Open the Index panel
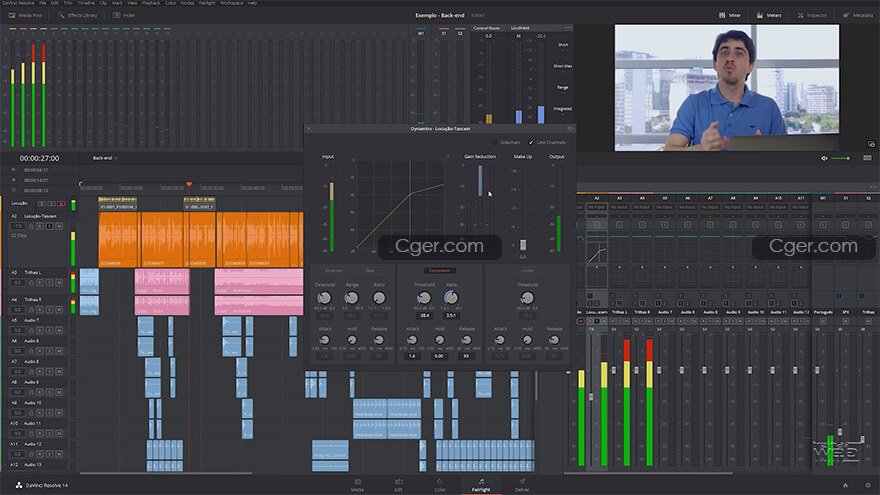 coord(124,15)
